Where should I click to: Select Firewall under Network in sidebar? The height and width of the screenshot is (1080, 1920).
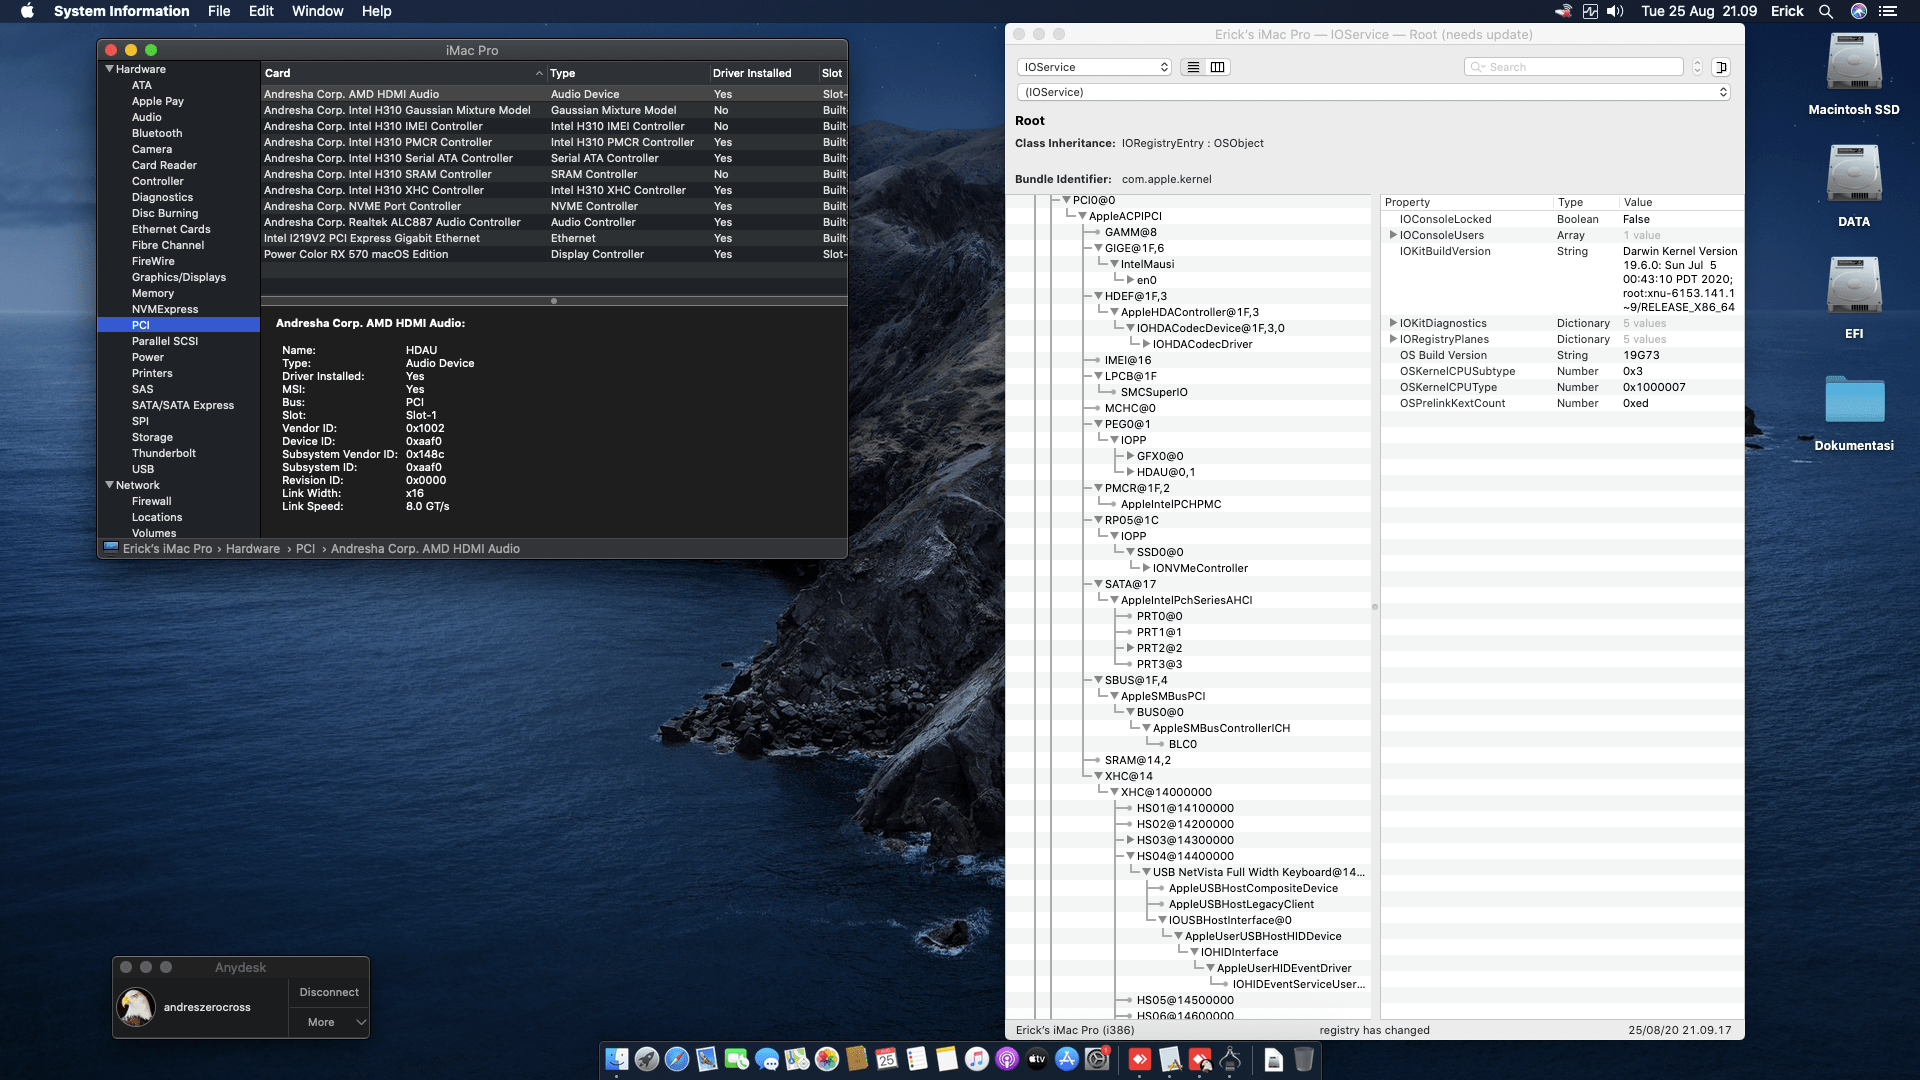pyautogui.click(x=152, y=501)
